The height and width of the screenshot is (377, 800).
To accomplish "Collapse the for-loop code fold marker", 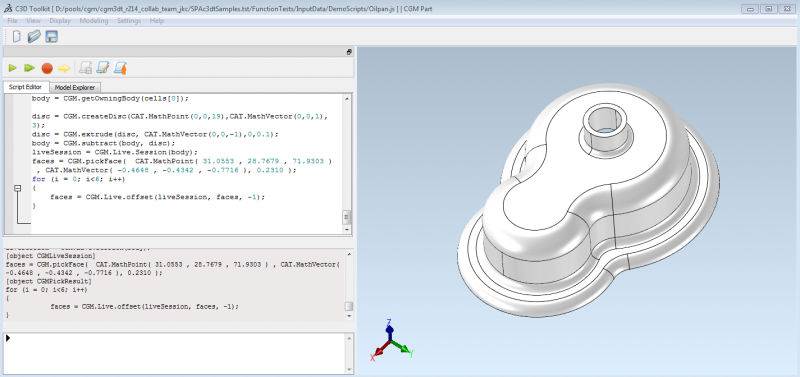I will tap(18, 188).
